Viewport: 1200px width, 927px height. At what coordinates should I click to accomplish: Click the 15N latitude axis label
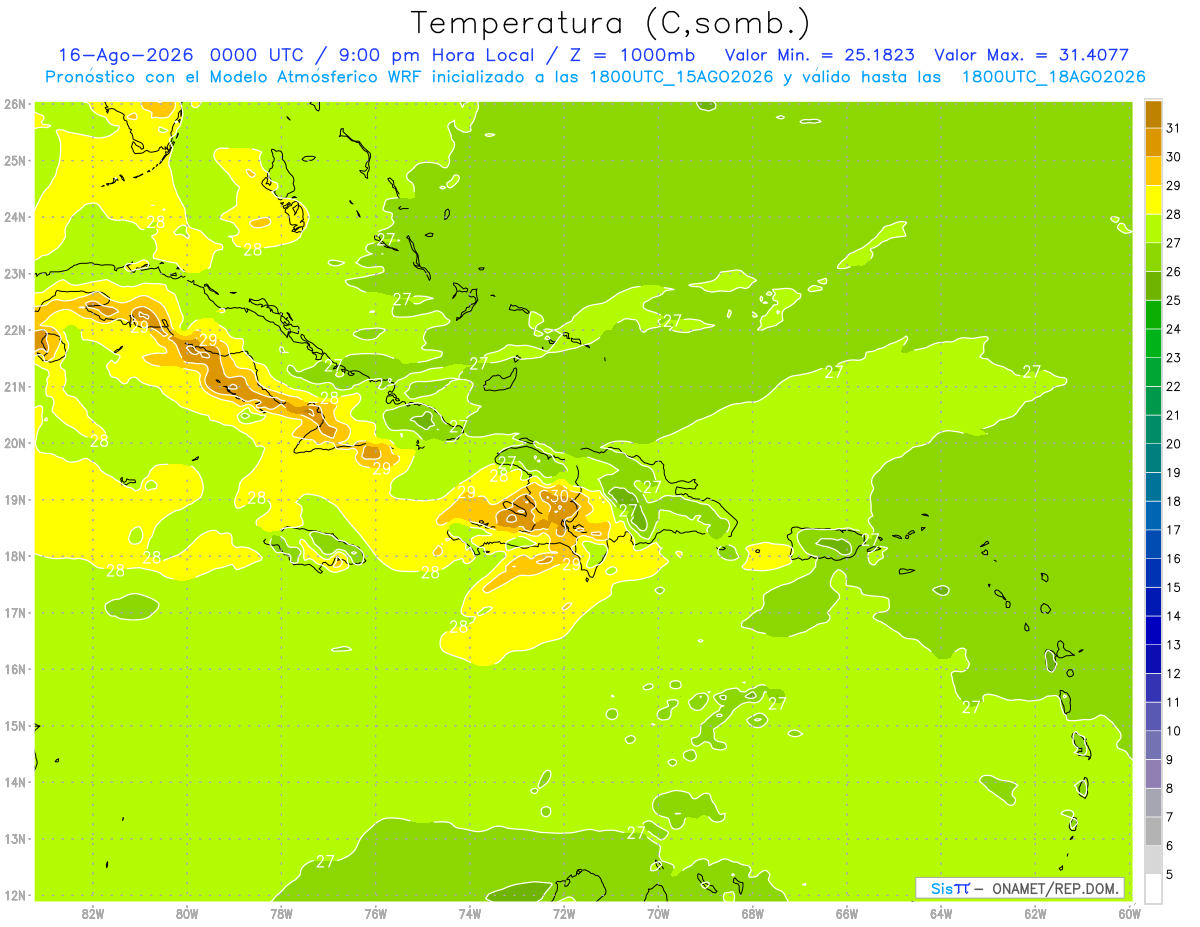[14, 726]
